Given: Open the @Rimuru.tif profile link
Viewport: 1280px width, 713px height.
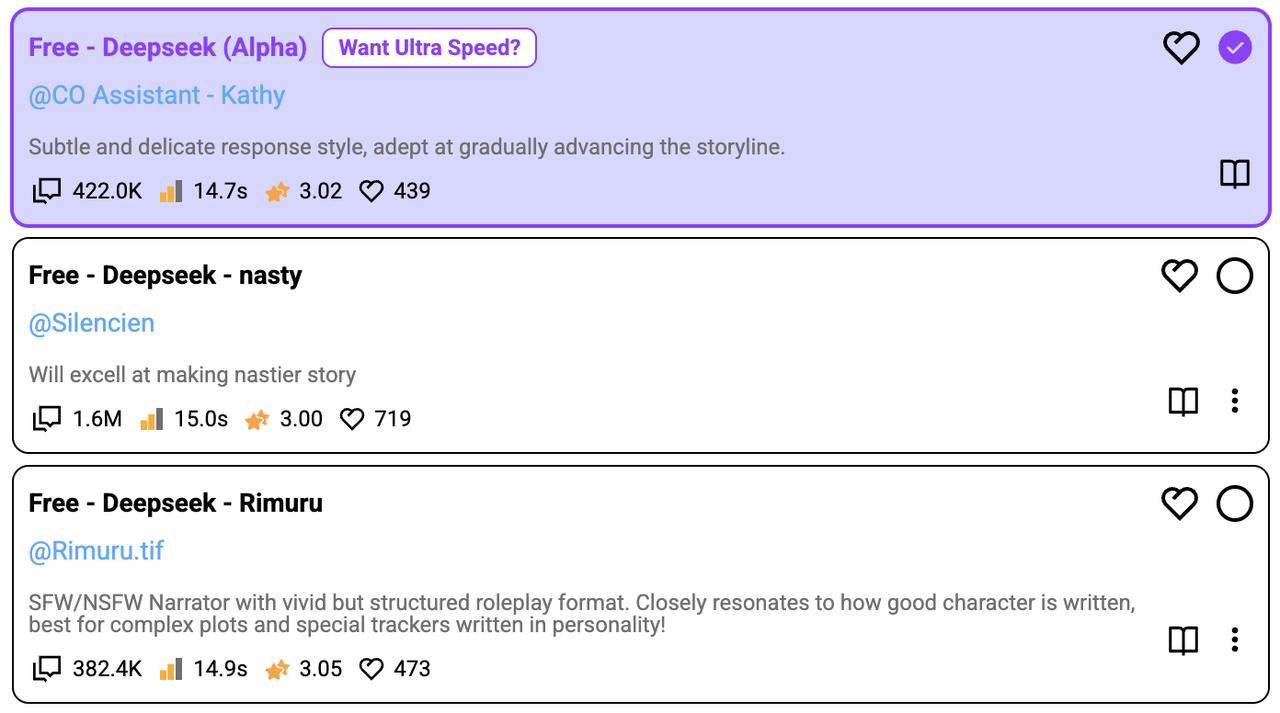Looking at the screenshot, I should coord(96,552).
